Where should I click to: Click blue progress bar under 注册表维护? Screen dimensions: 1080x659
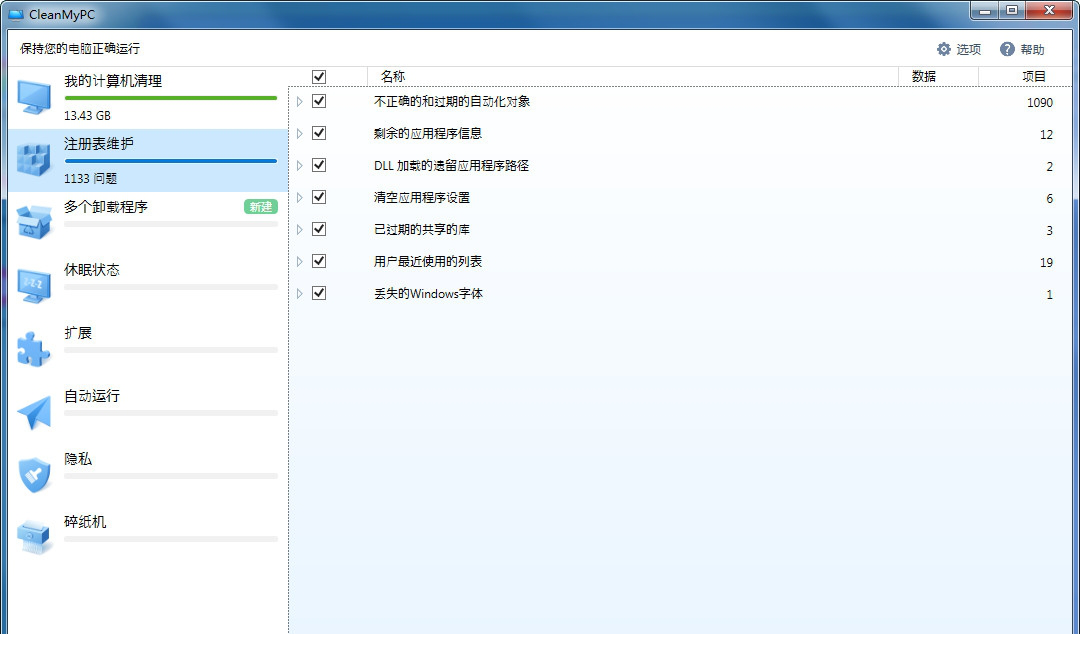(x=171, y=161)
